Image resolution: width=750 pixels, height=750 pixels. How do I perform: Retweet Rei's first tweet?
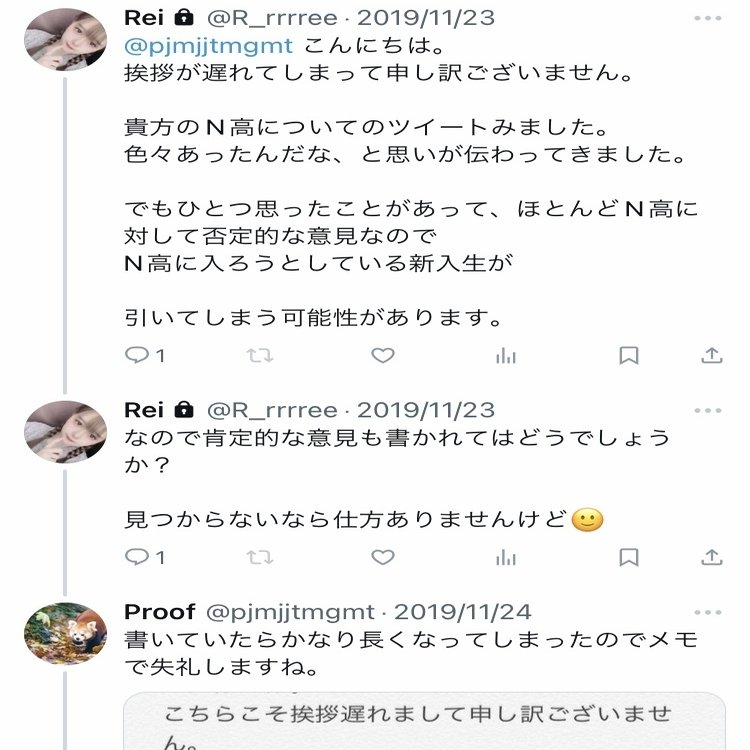coord(259,355)
